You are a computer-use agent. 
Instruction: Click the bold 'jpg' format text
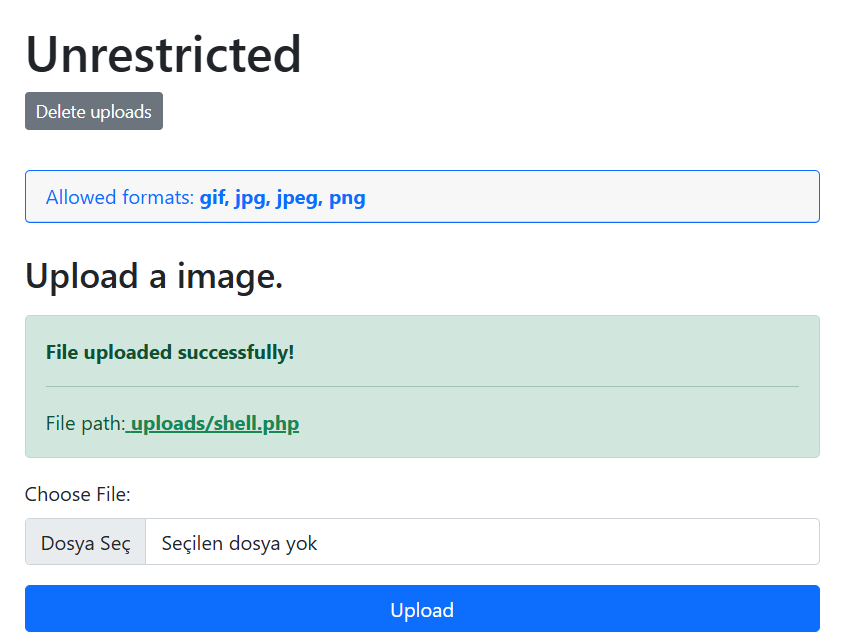click(x=252, y=198)
